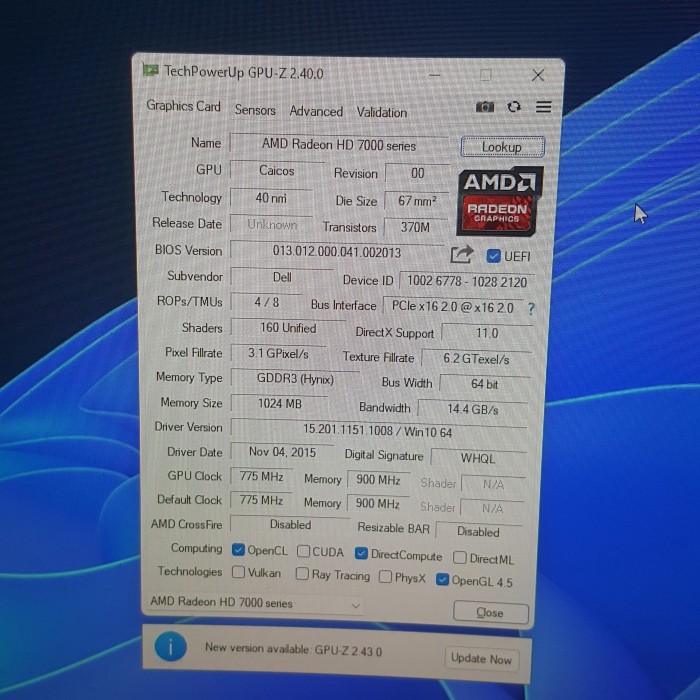700x700 pixels.
Task: Click the blue info icon in the update notice
Action: (170, 648)
